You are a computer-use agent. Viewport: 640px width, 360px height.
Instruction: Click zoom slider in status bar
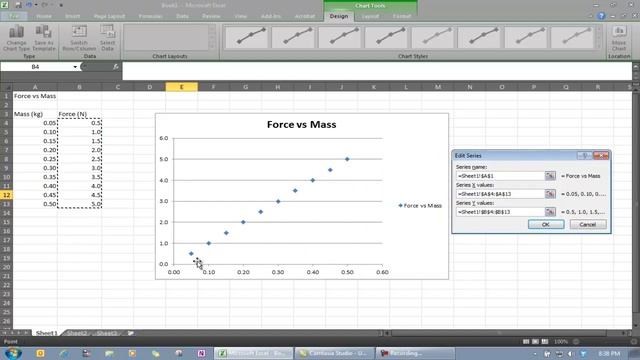[x=604, y=342]
